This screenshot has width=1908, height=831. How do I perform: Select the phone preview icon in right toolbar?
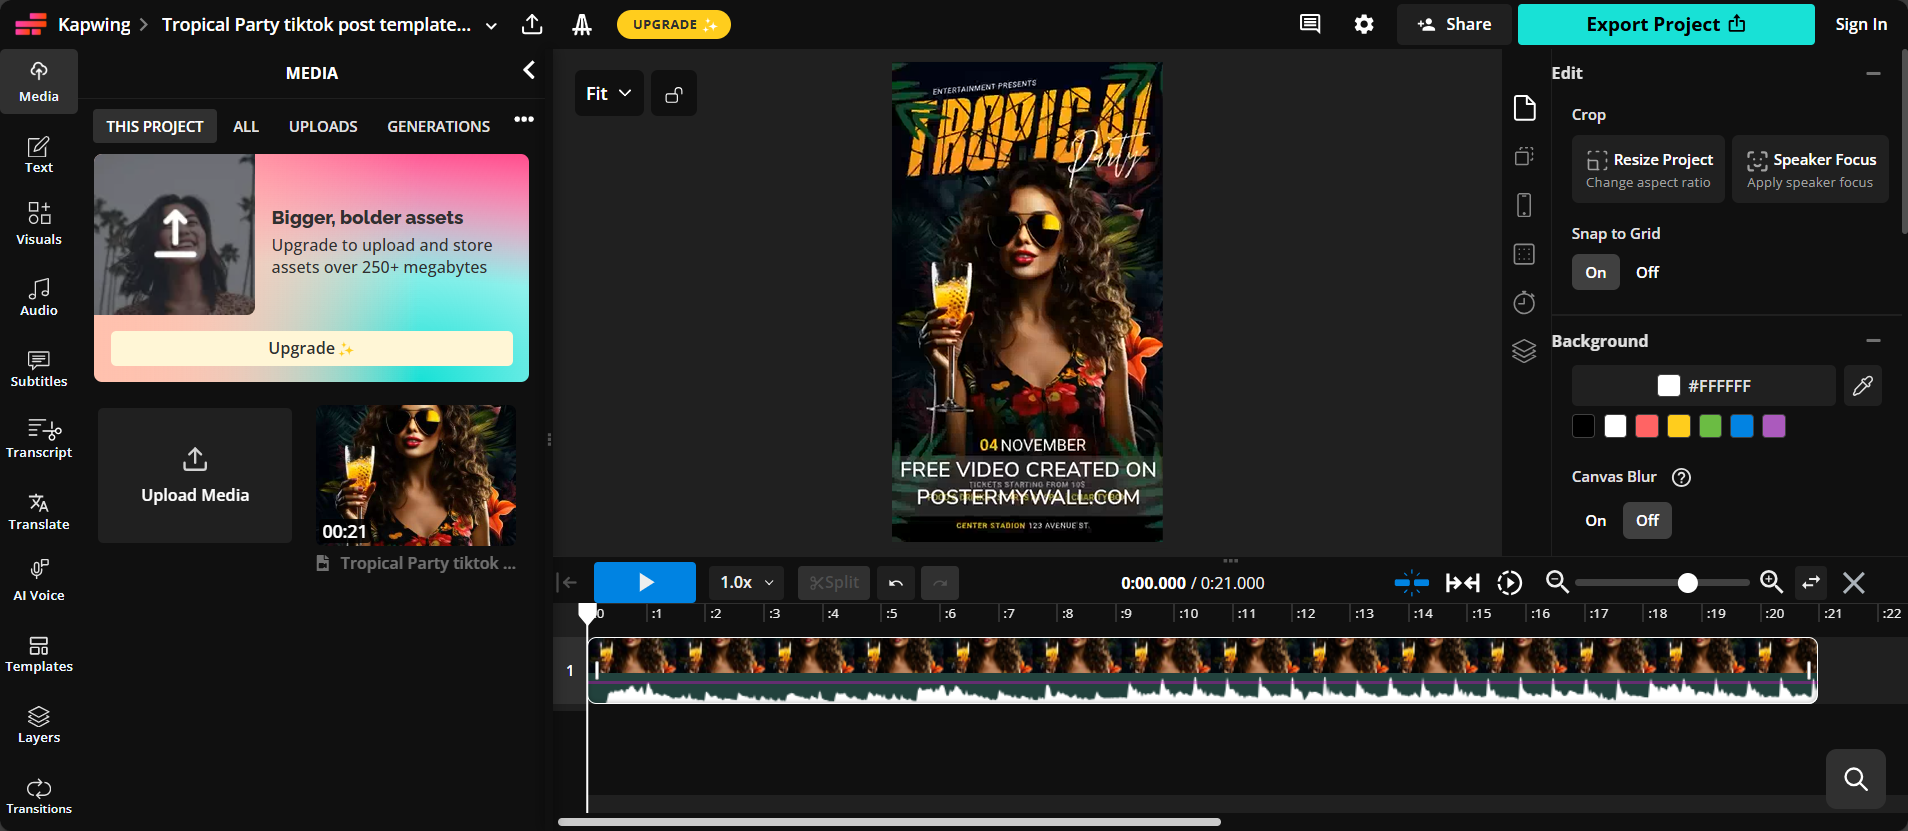1524,205
